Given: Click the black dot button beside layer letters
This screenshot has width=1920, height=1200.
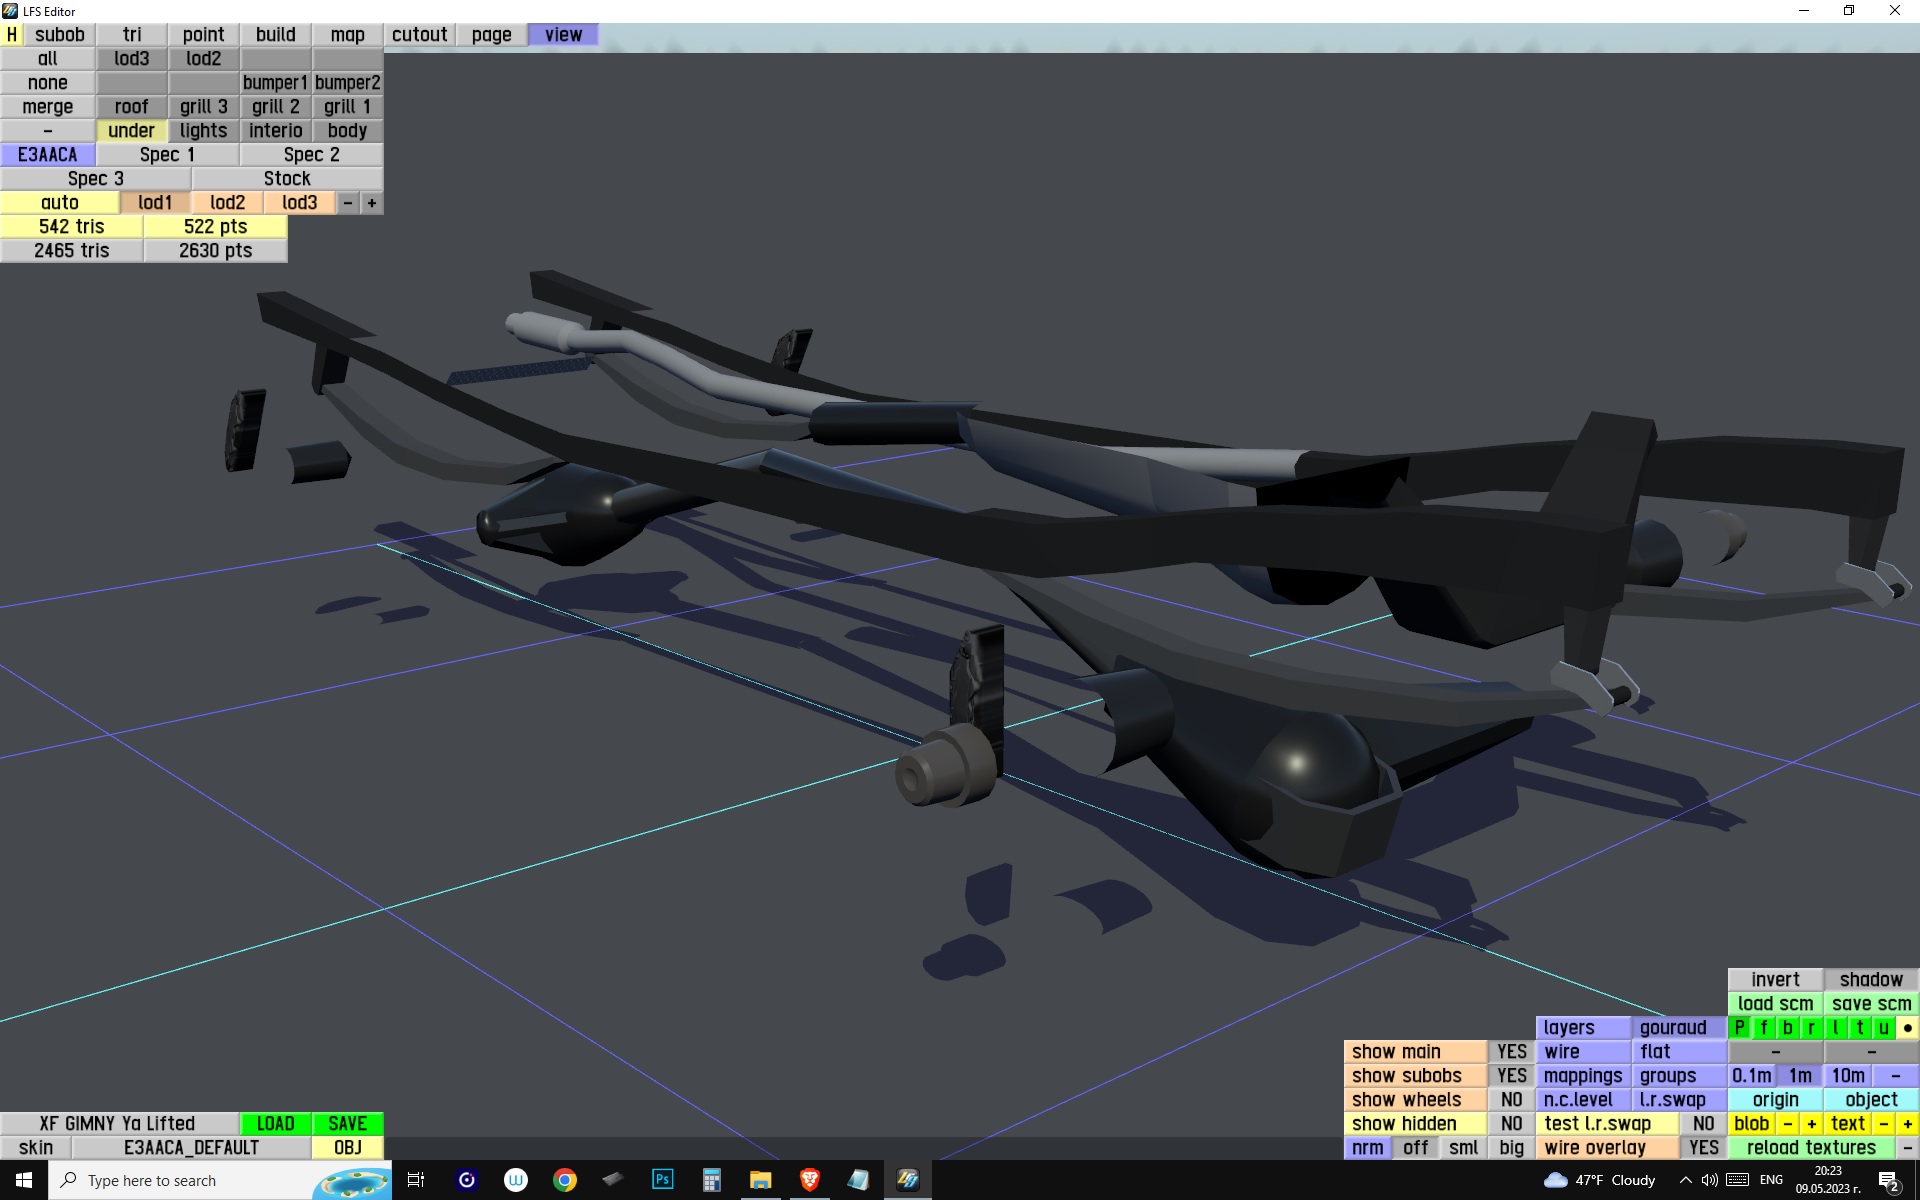Looking at the screenshot, I should pyautogui.click(x=1907, y=1028).
